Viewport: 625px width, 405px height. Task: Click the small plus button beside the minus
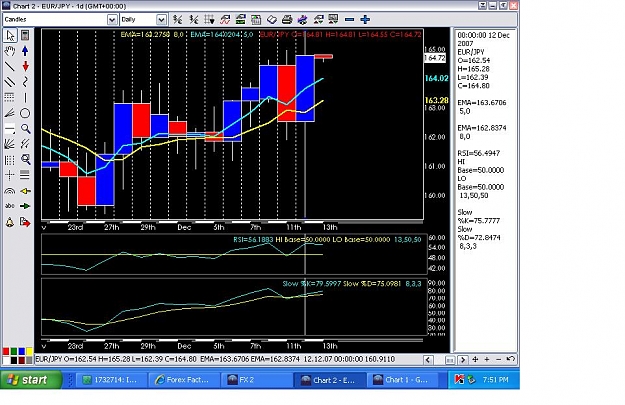(x=487, y=359)
